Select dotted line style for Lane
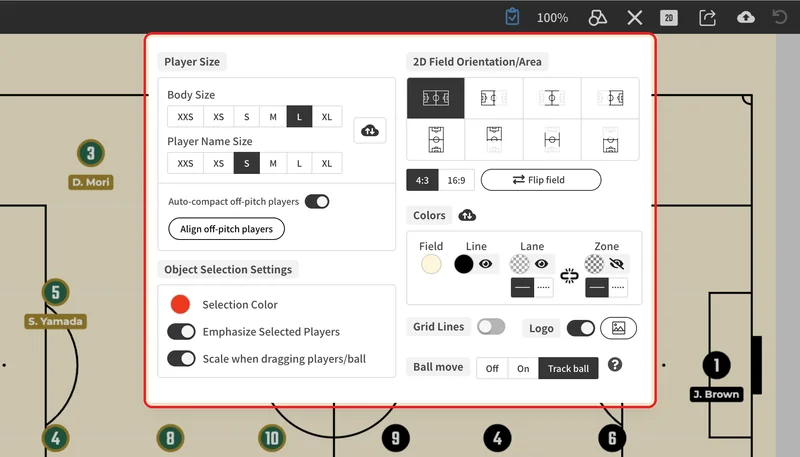 click(543, 288)
